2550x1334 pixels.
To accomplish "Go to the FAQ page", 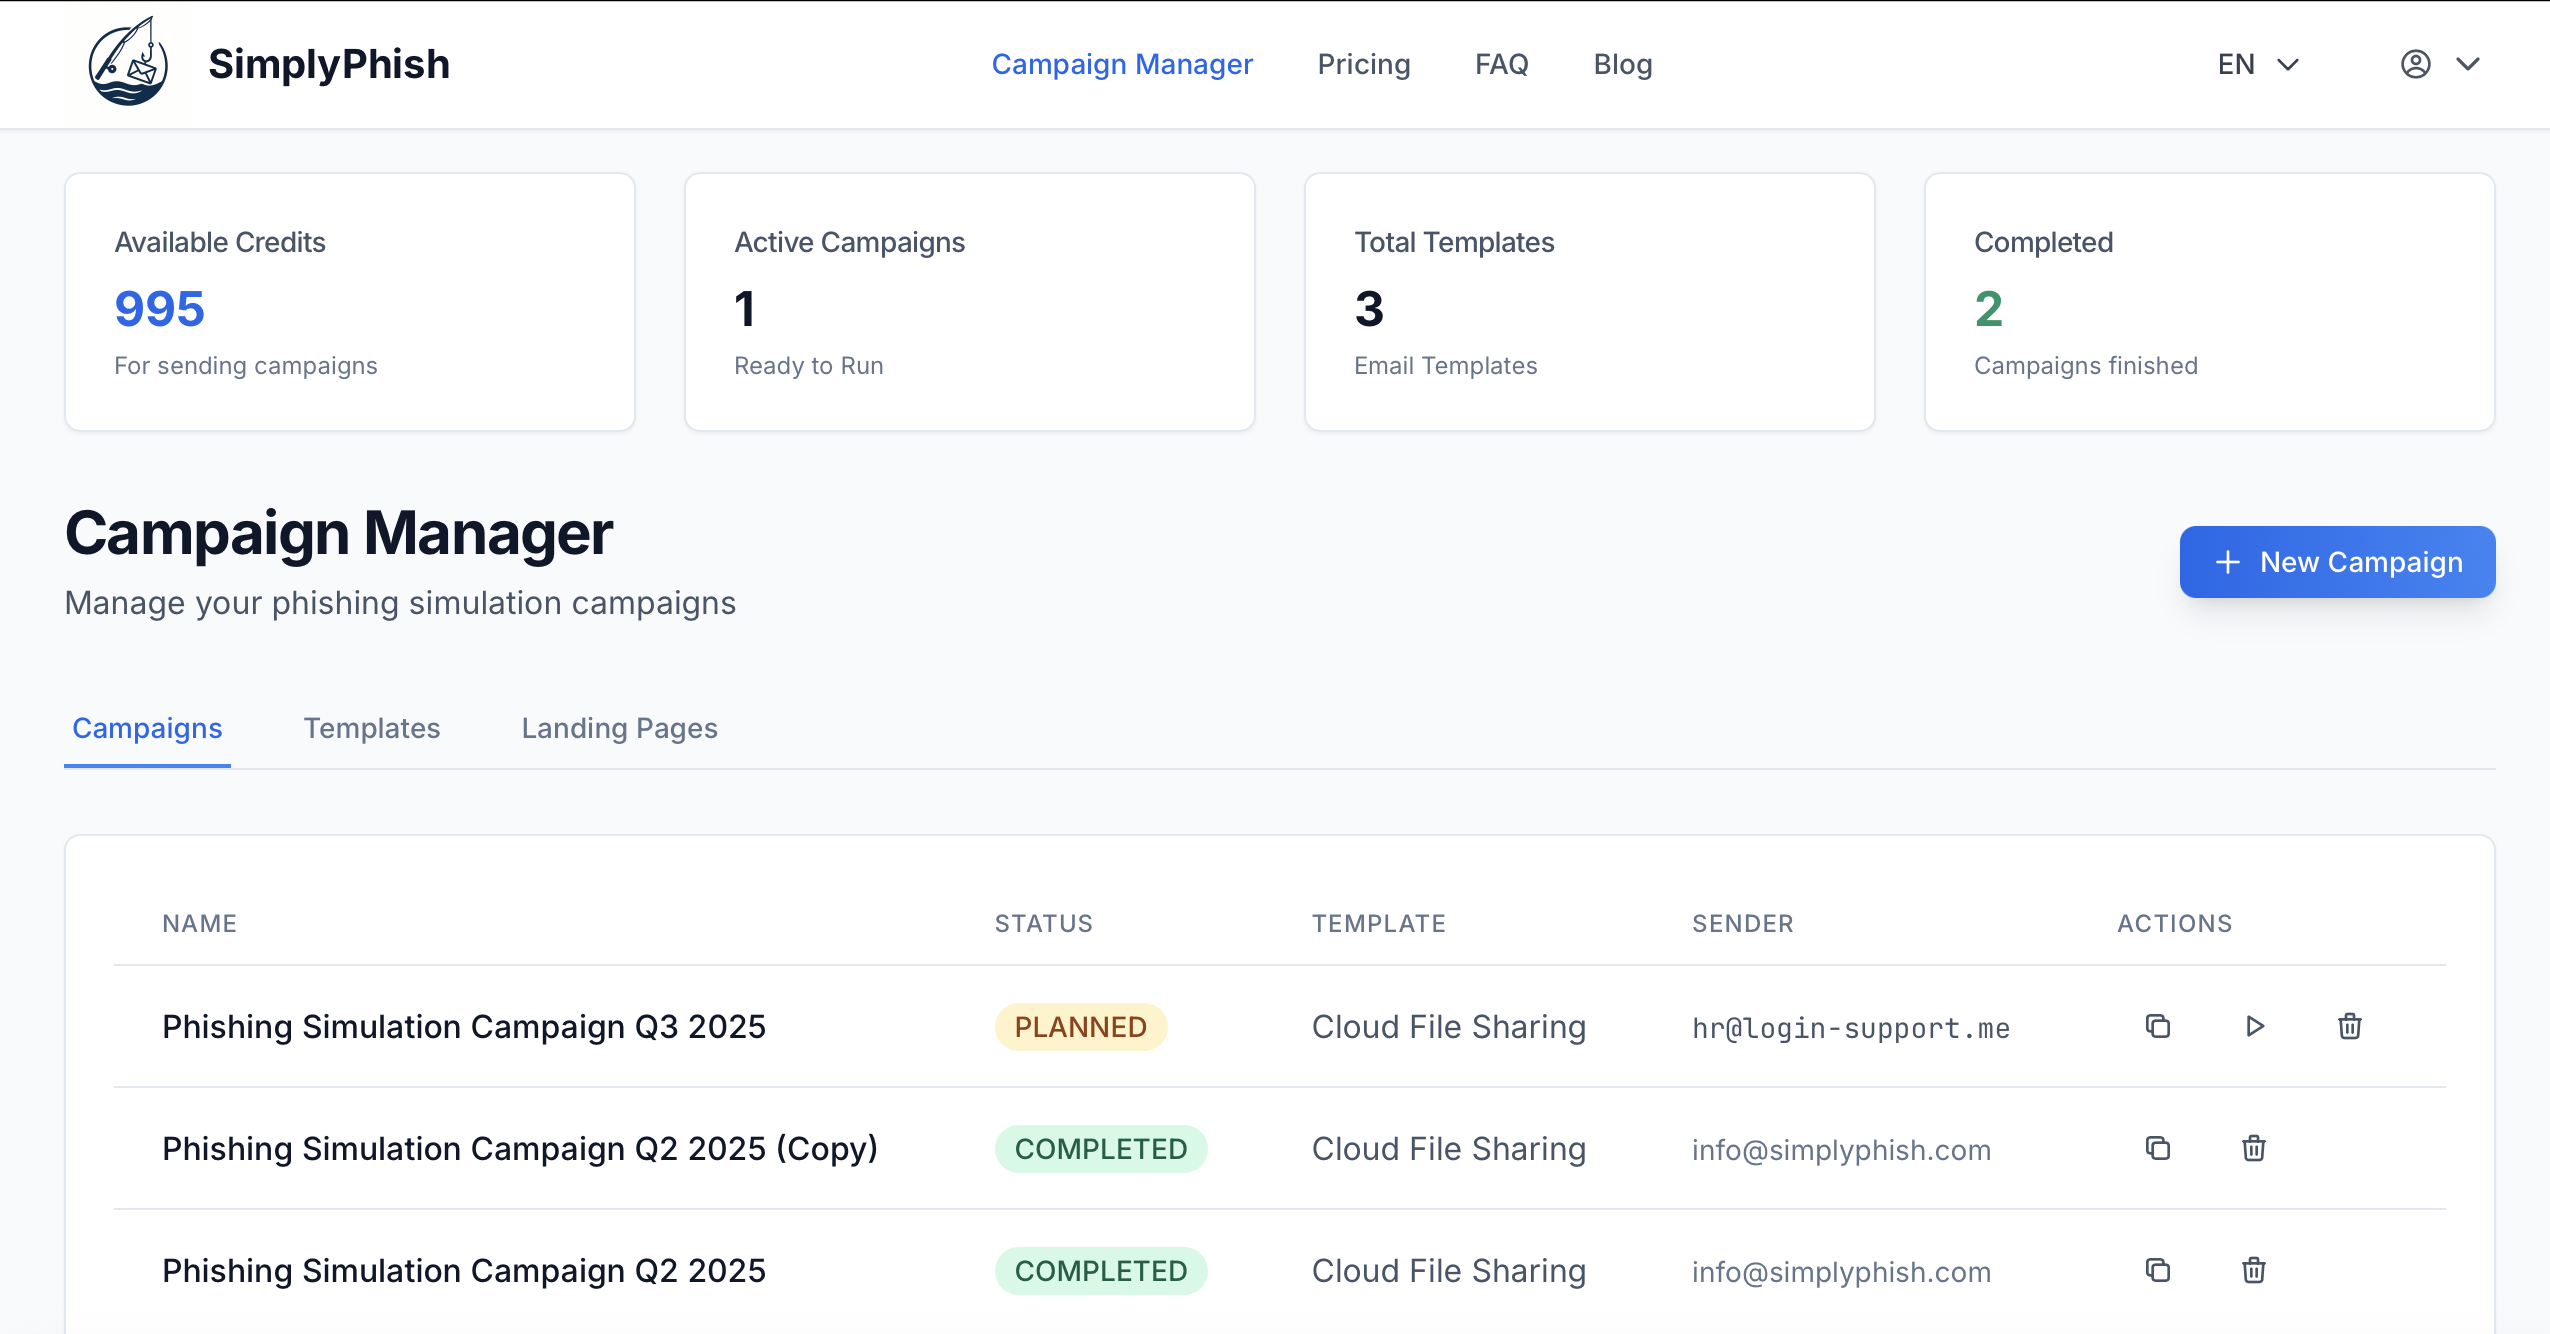I will click(1501, 64).
